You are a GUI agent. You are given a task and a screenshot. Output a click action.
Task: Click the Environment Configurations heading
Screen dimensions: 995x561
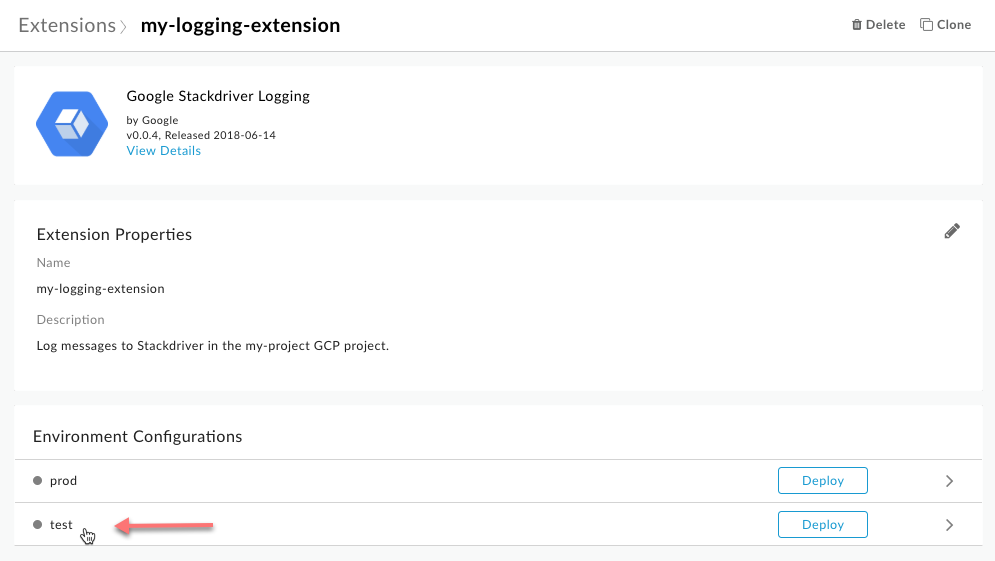click(x=137, y=437)
